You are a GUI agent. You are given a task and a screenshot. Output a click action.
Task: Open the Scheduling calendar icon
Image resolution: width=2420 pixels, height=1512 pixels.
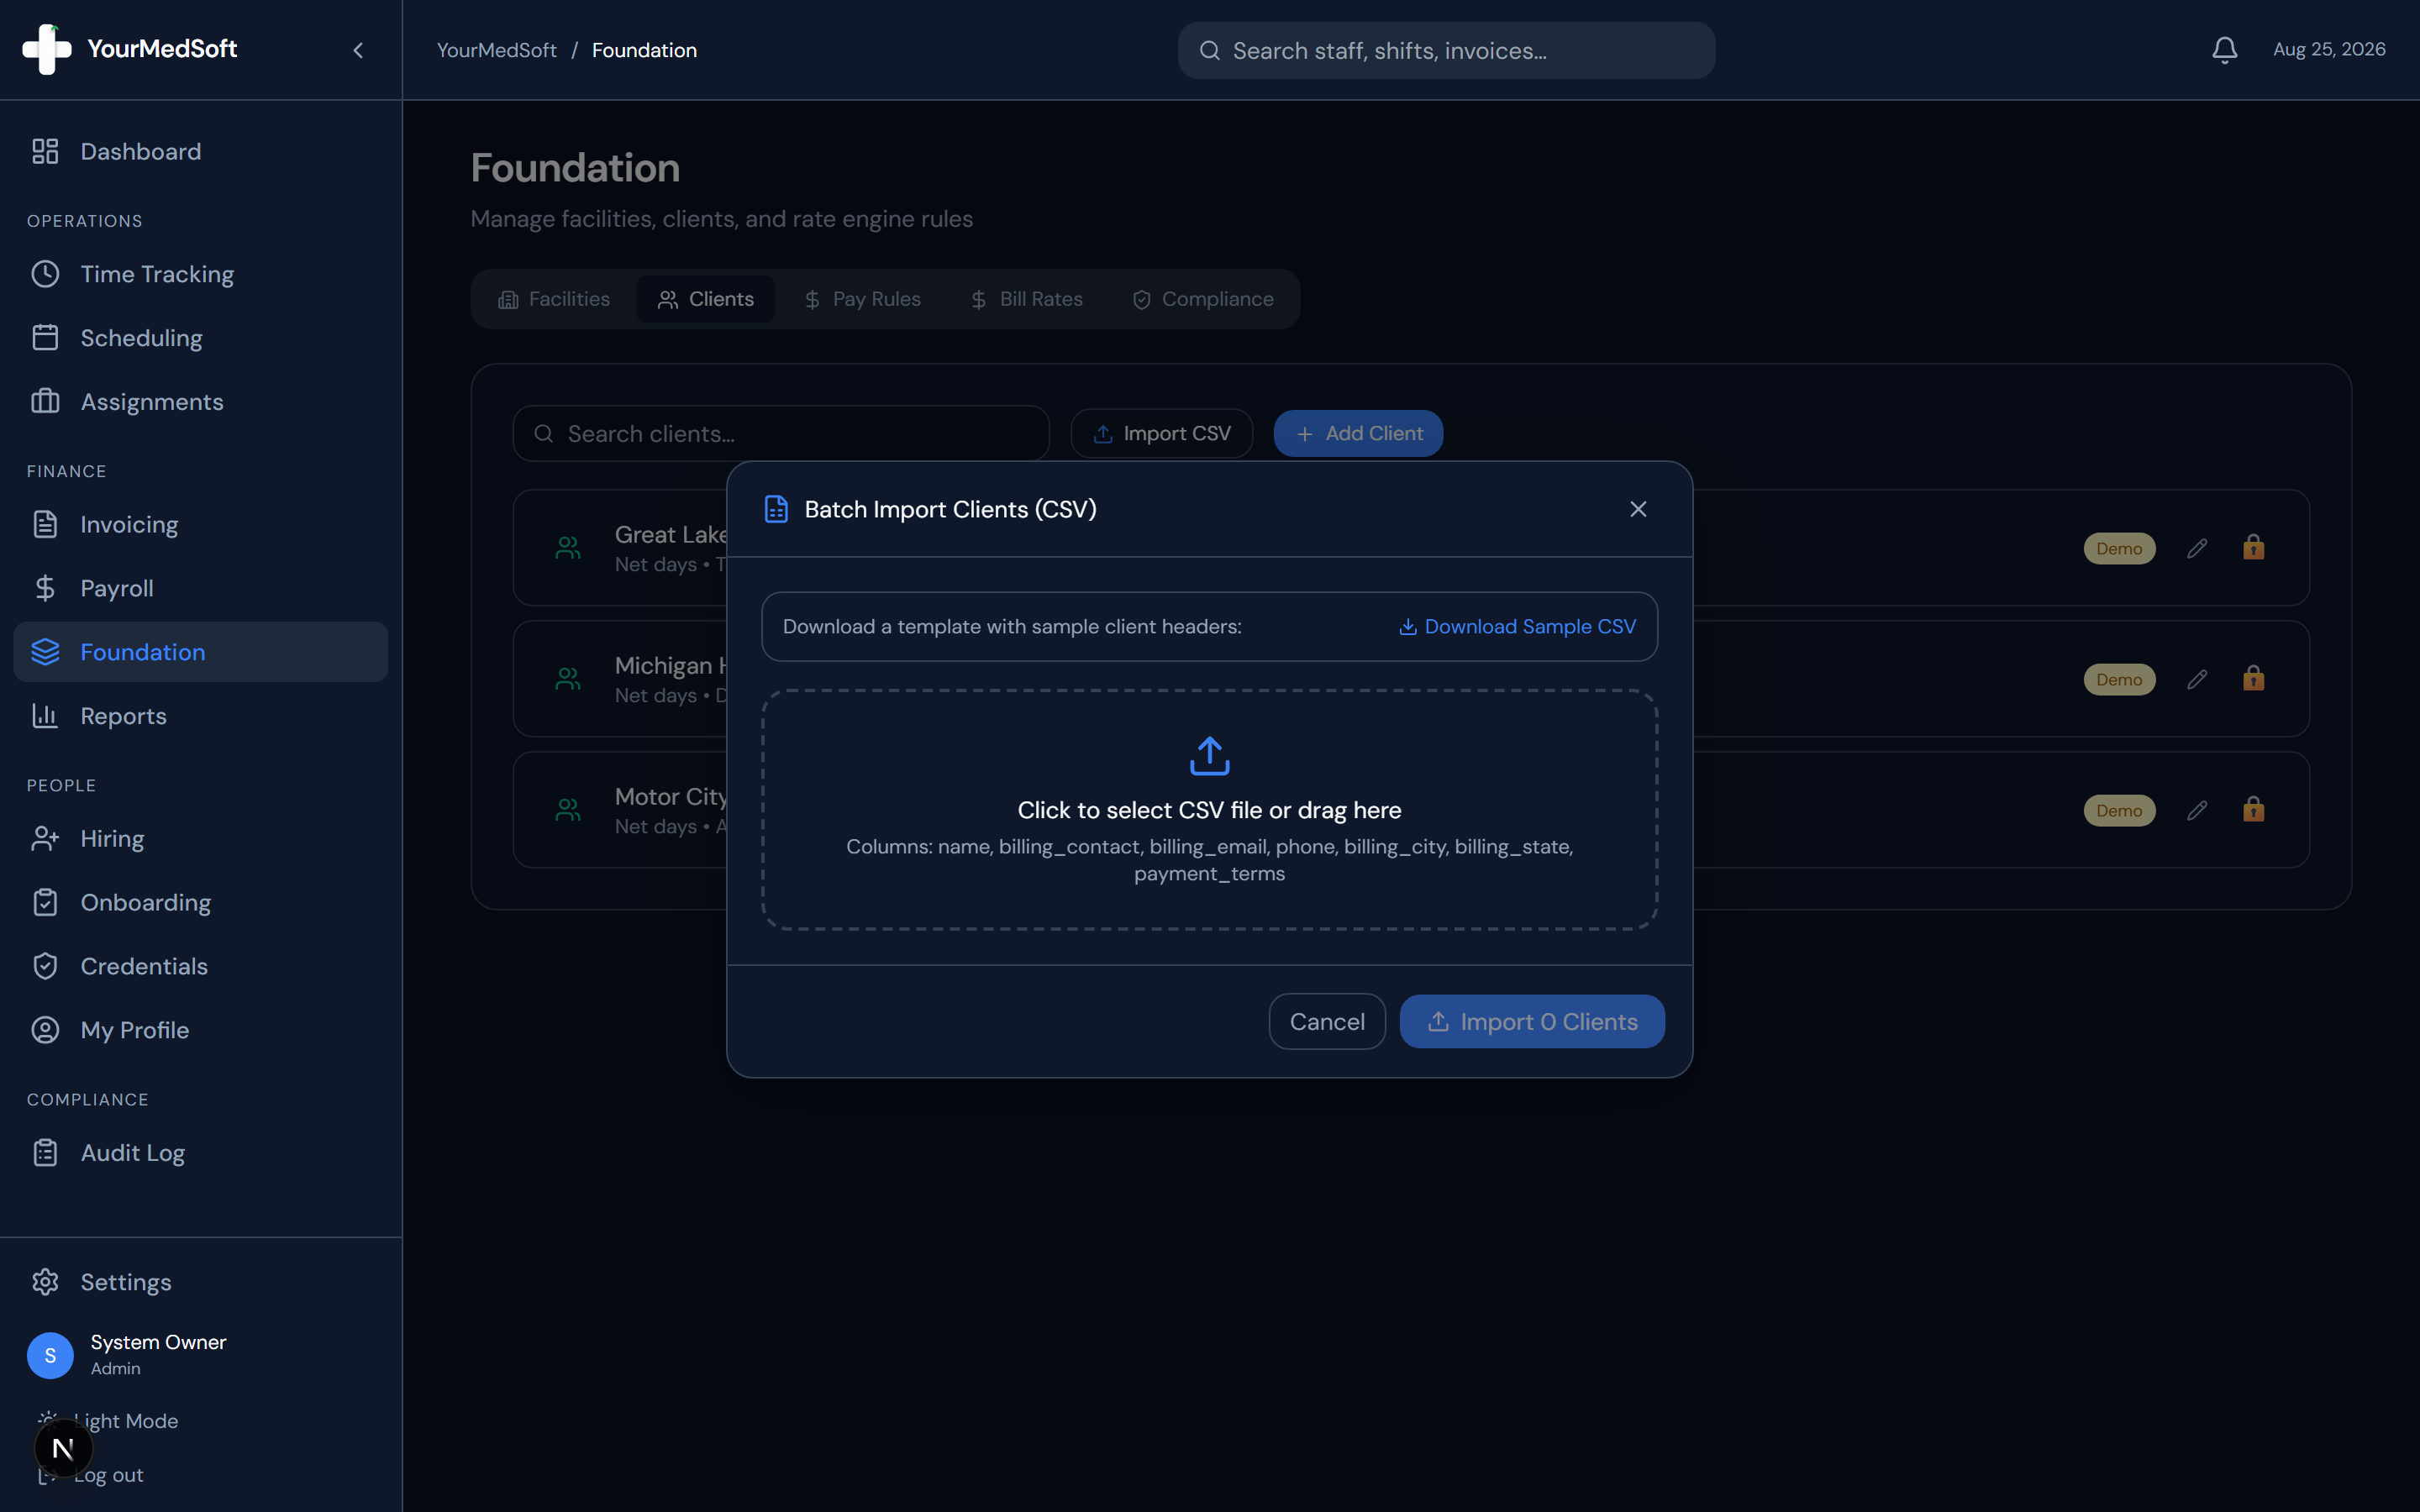45,338
